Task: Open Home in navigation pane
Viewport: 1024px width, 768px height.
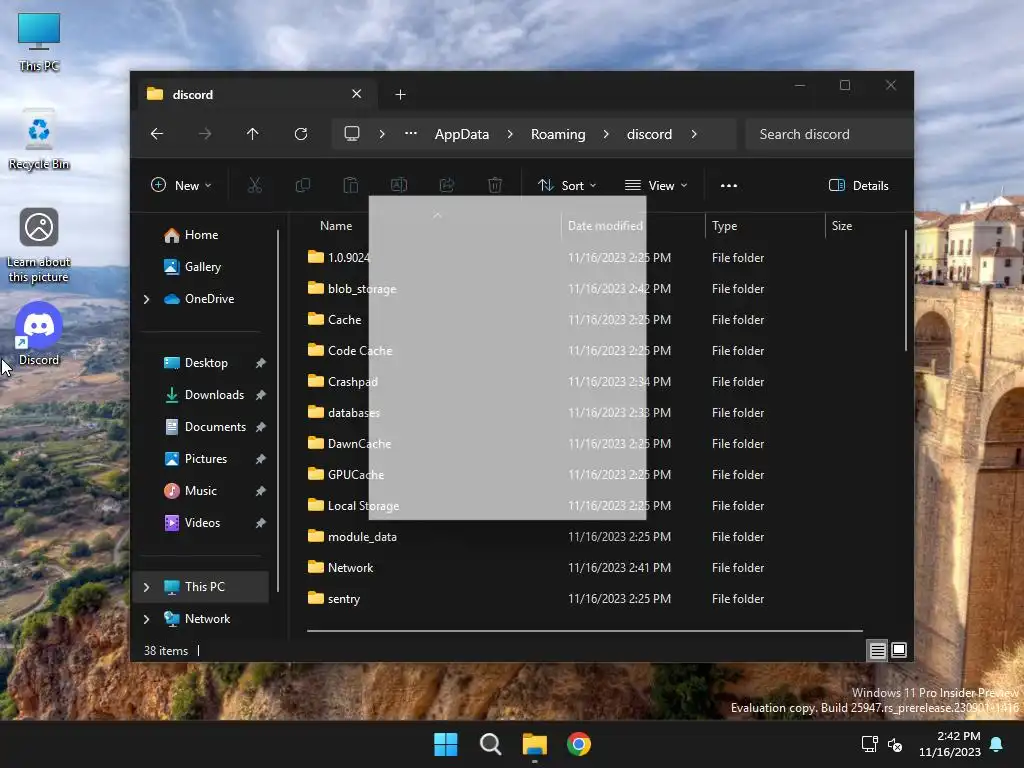Action: tap(201, 235)
